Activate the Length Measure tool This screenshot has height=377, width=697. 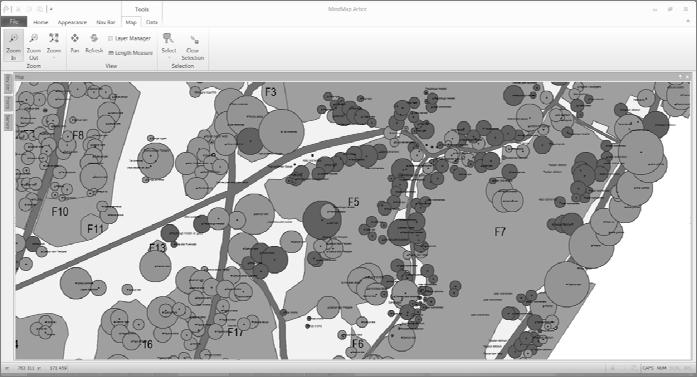coord(130,53)
